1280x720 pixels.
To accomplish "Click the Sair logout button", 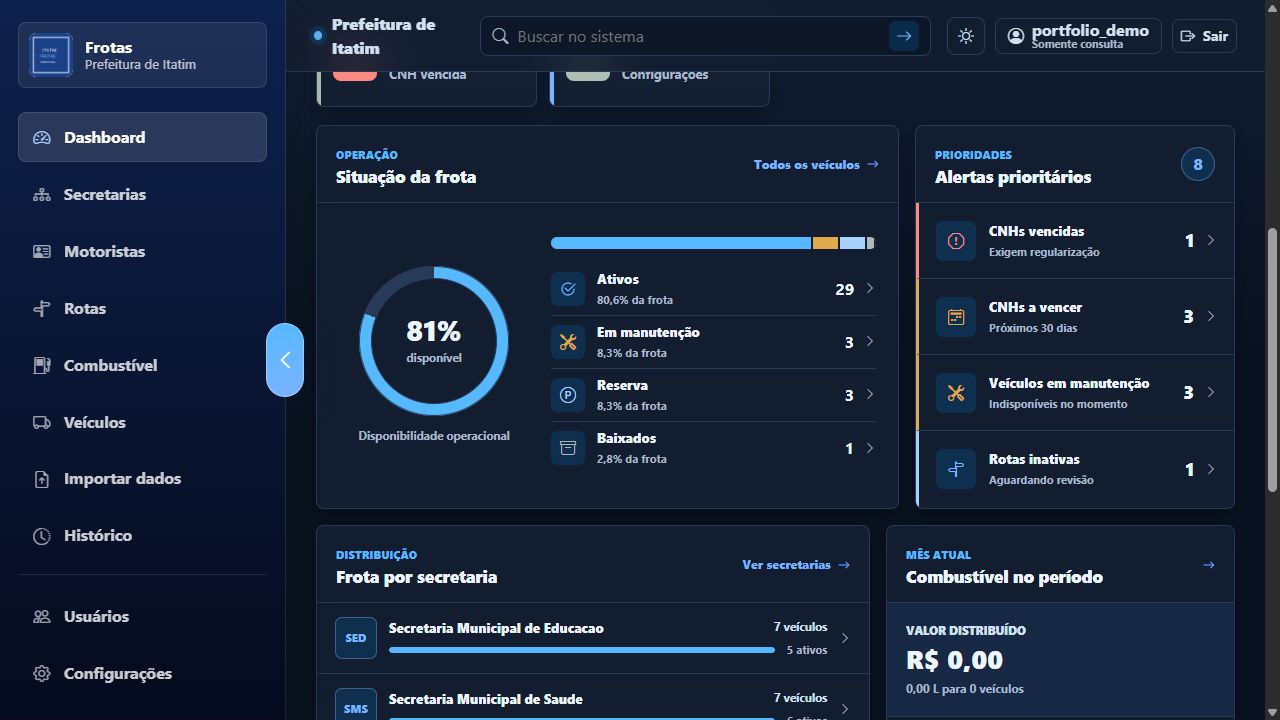I will [1204, 36].
